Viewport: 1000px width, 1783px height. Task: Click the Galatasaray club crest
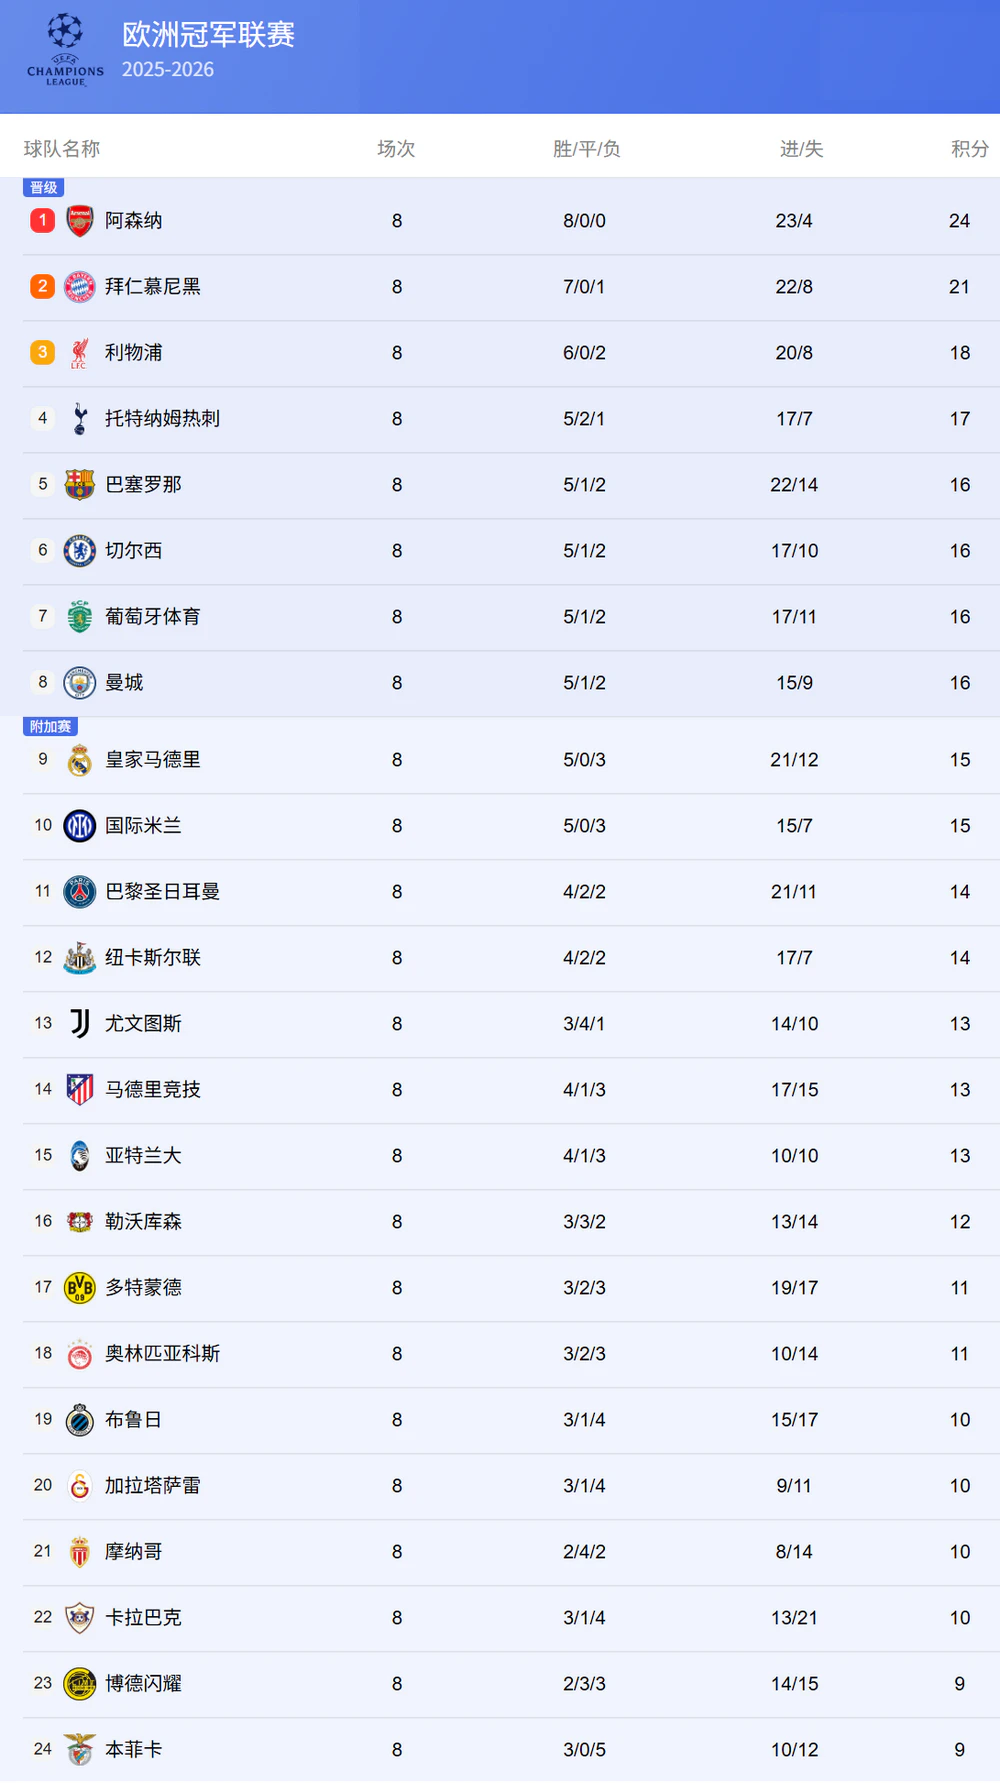click(x=80, y=1486)
